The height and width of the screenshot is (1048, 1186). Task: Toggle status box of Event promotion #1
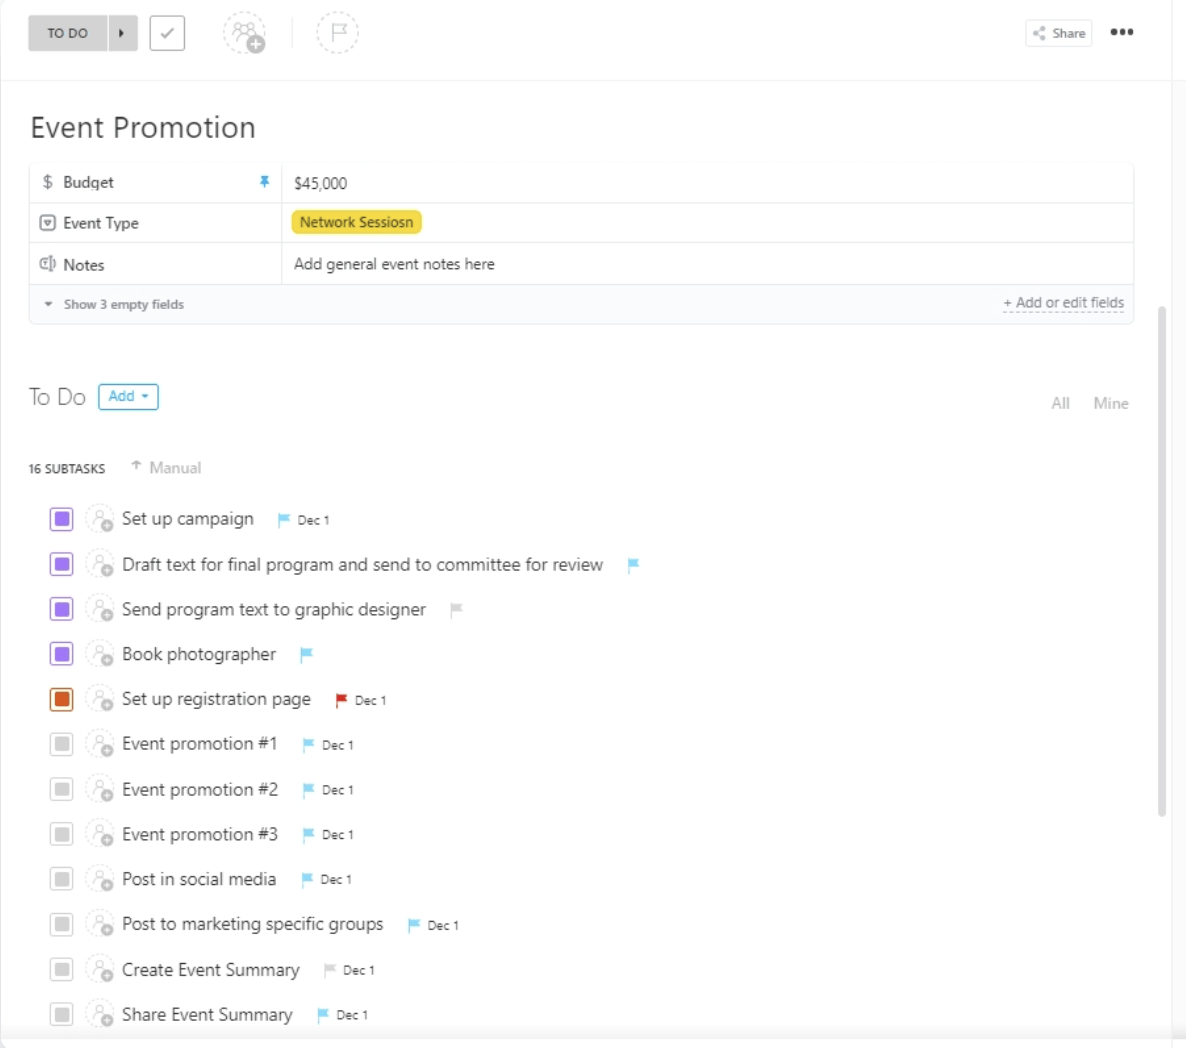(62, 744)
